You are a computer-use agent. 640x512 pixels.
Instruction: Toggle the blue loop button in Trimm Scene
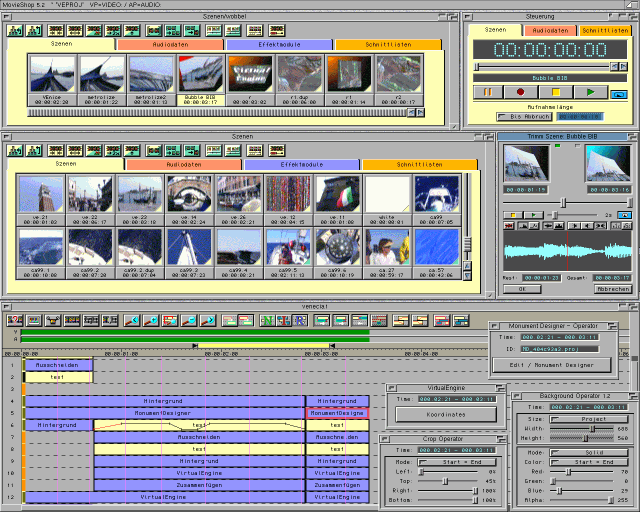[x=625, y=214]
